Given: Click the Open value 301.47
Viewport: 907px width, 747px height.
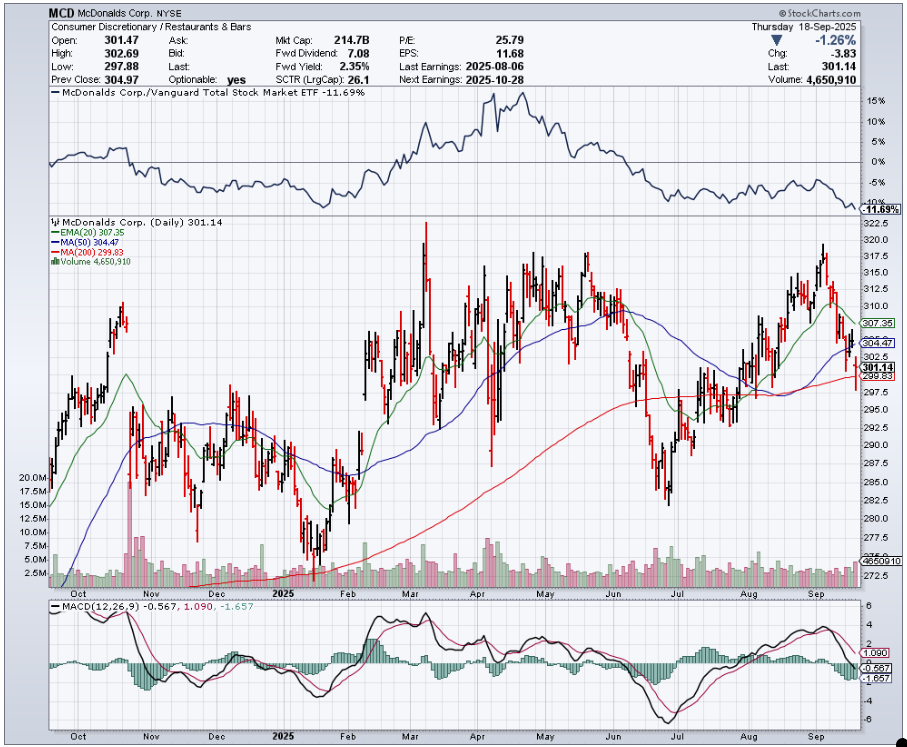Looking at the screenshot, I should (x=121, y=41).
